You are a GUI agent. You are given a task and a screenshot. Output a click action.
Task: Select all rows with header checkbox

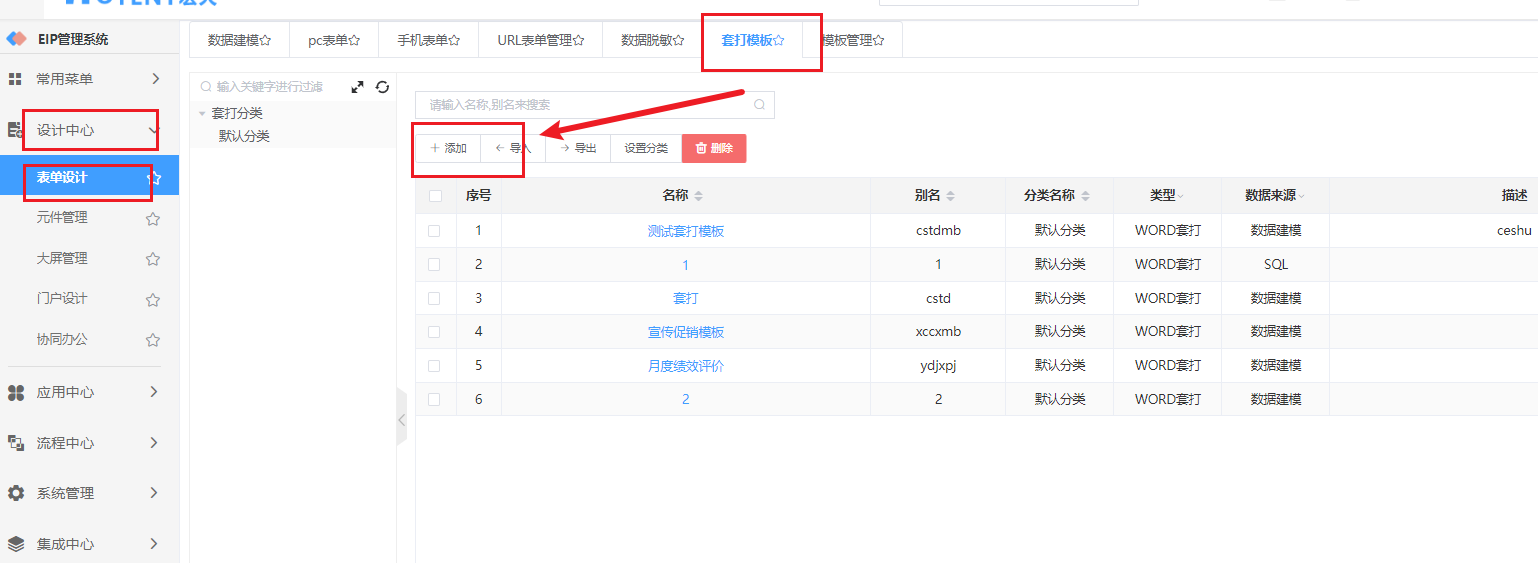pos(435,196)
